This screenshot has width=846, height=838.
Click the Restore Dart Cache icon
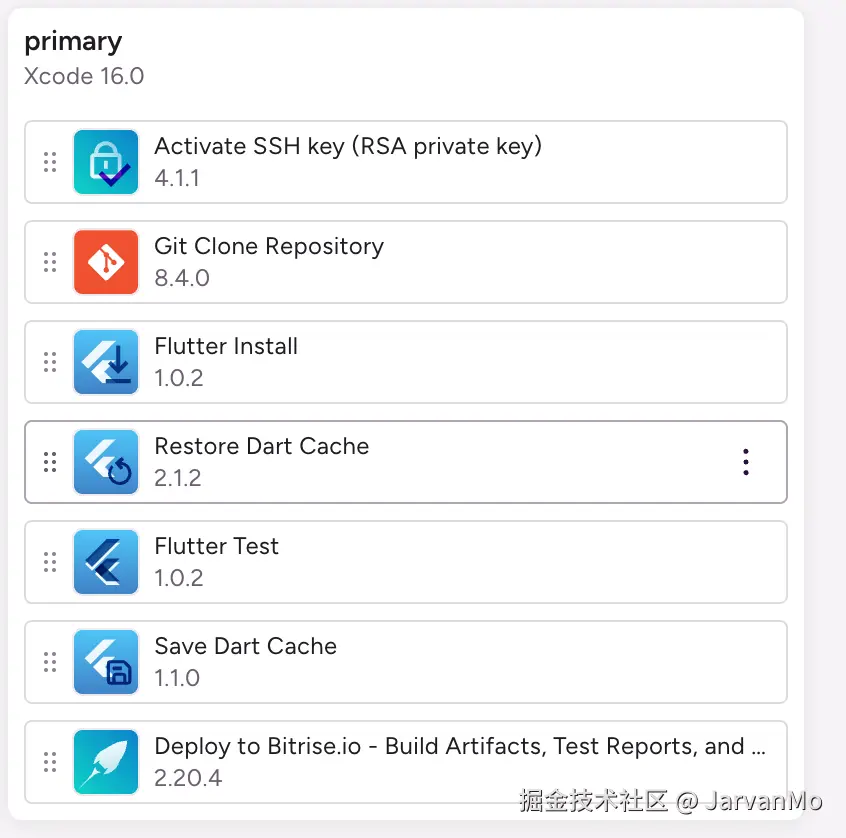(106, 462)
